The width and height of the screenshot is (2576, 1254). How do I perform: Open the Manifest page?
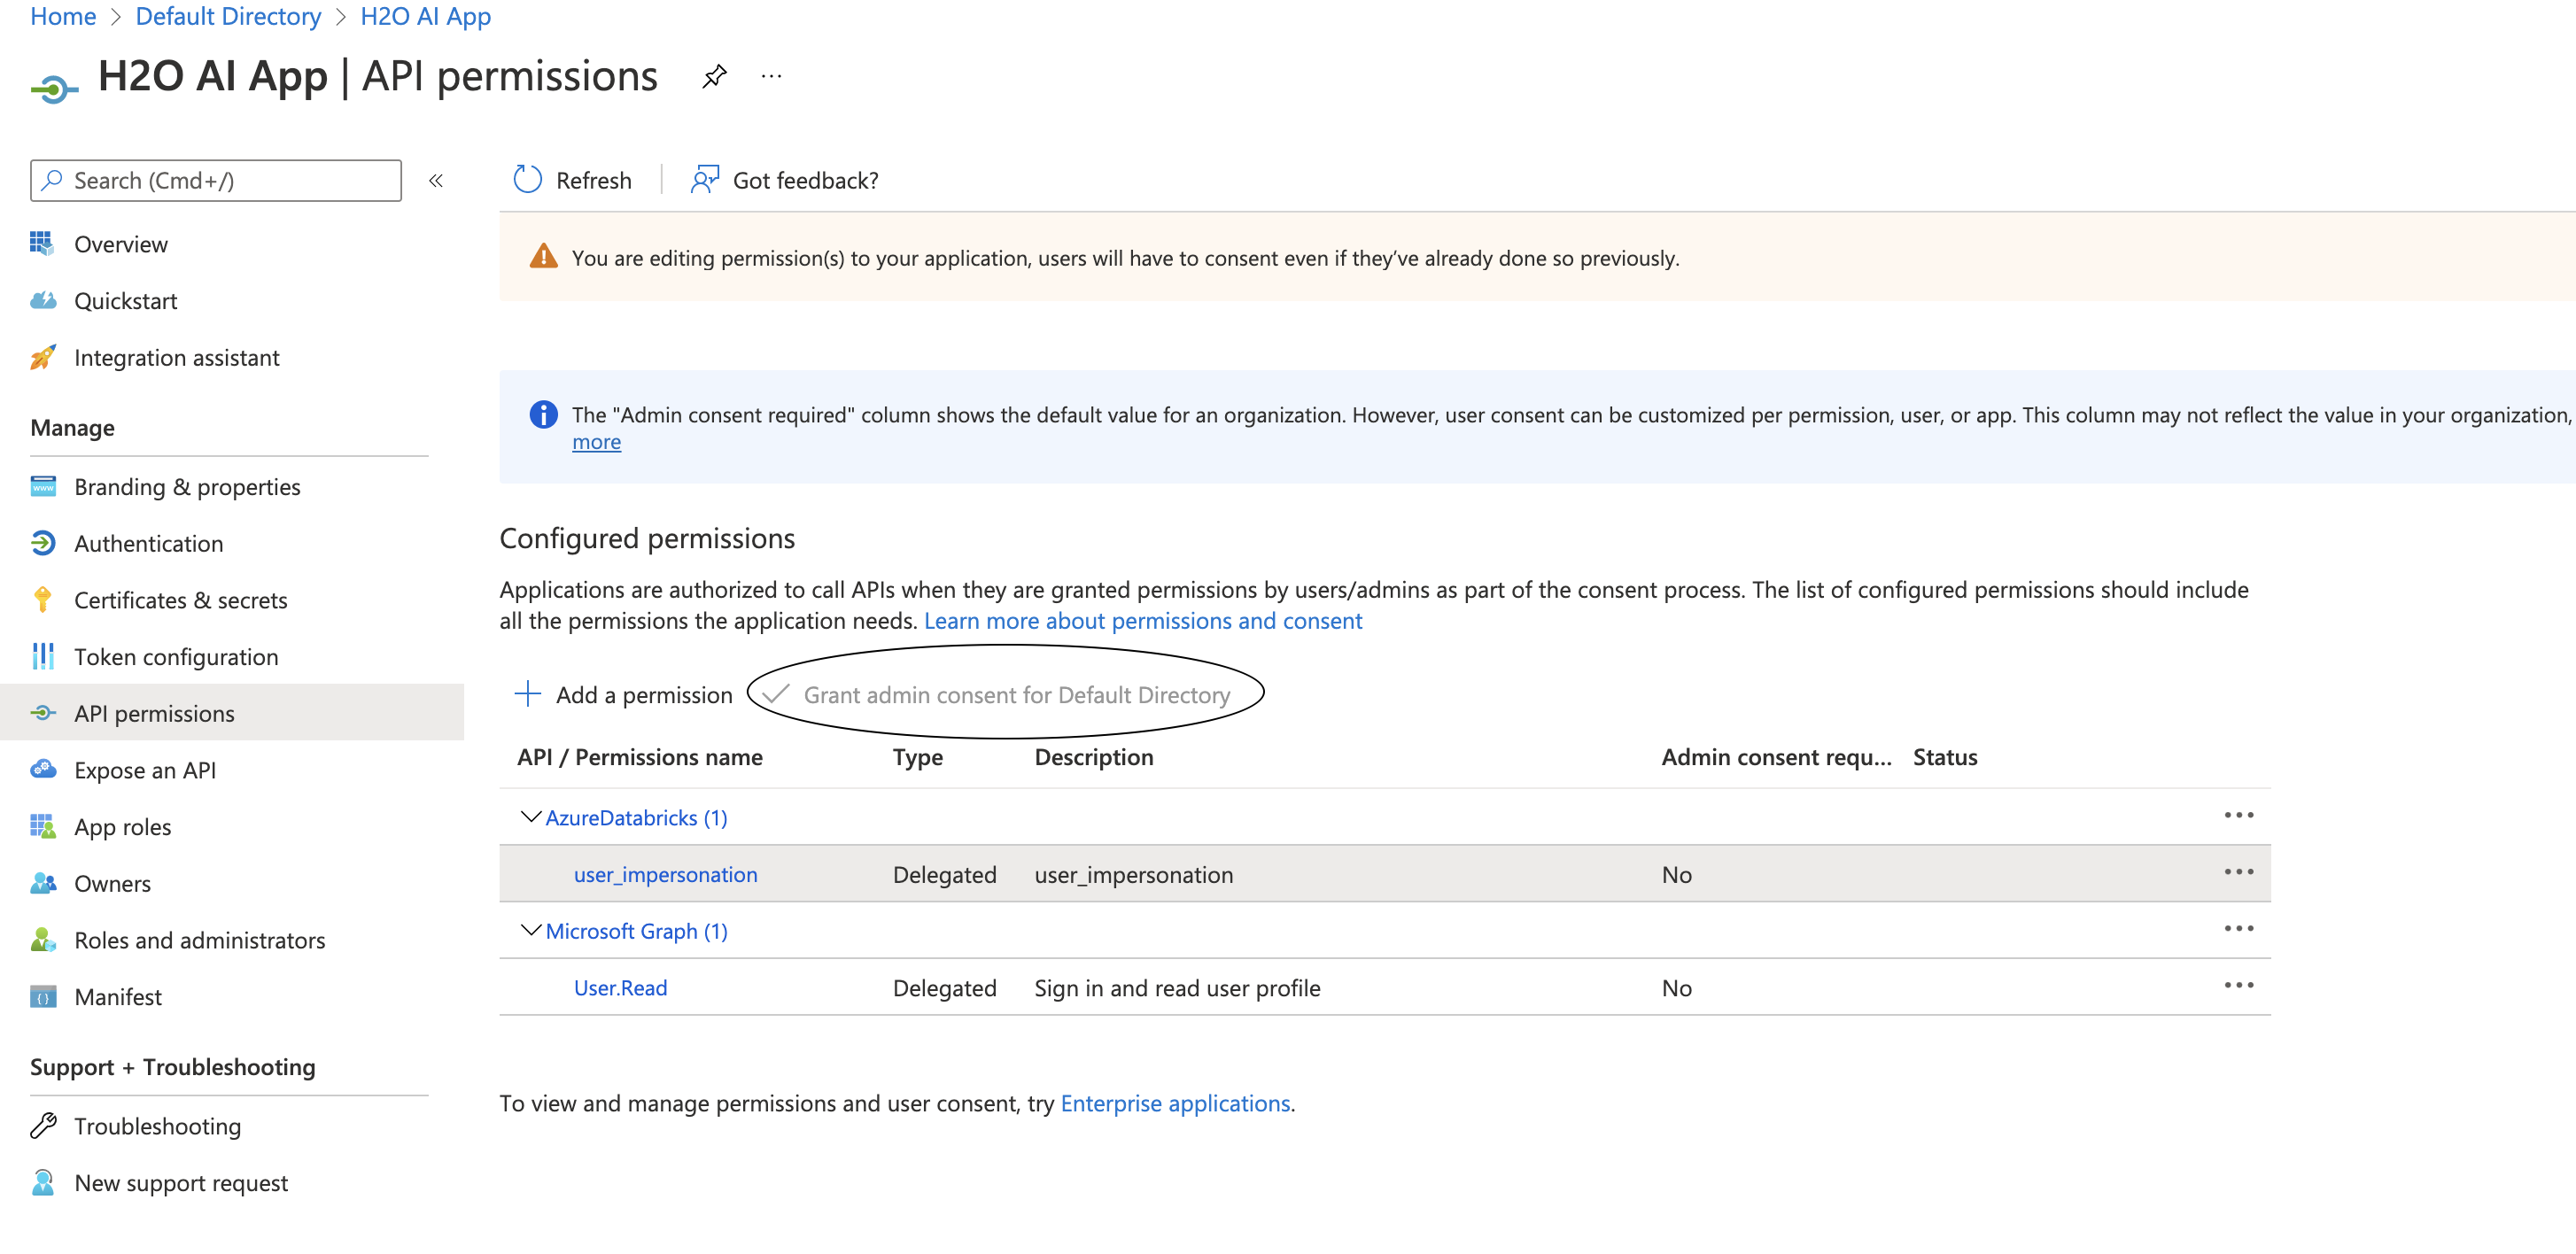[117, 997]
